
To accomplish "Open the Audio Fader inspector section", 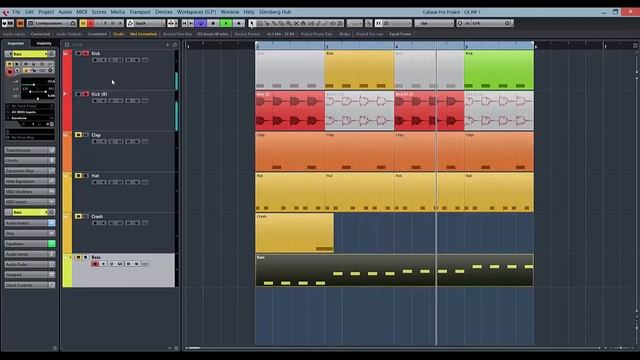I will [x=29, y=264].
